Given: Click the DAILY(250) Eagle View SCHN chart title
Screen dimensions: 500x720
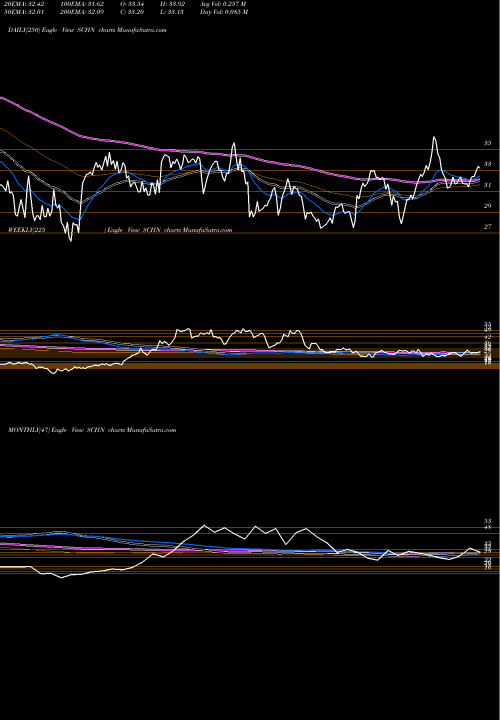Looking at the screenshot, I should click(x=87, y=30).
